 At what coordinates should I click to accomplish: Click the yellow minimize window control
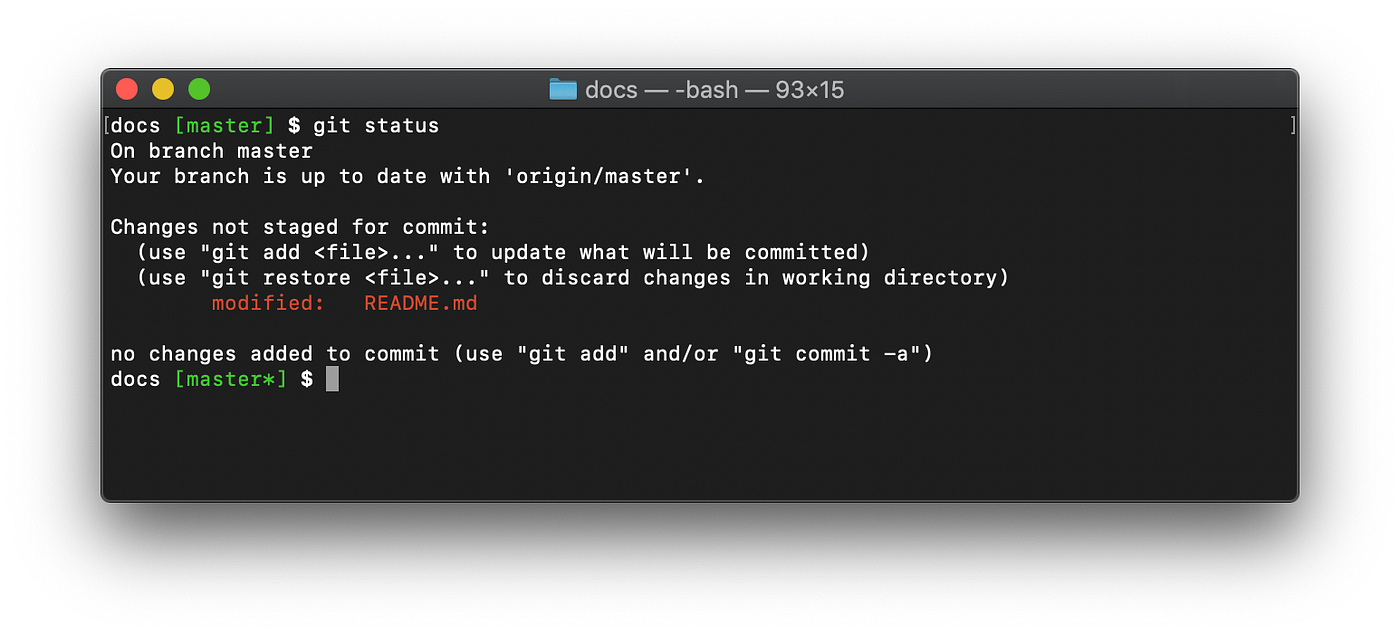tap(163, 88)
